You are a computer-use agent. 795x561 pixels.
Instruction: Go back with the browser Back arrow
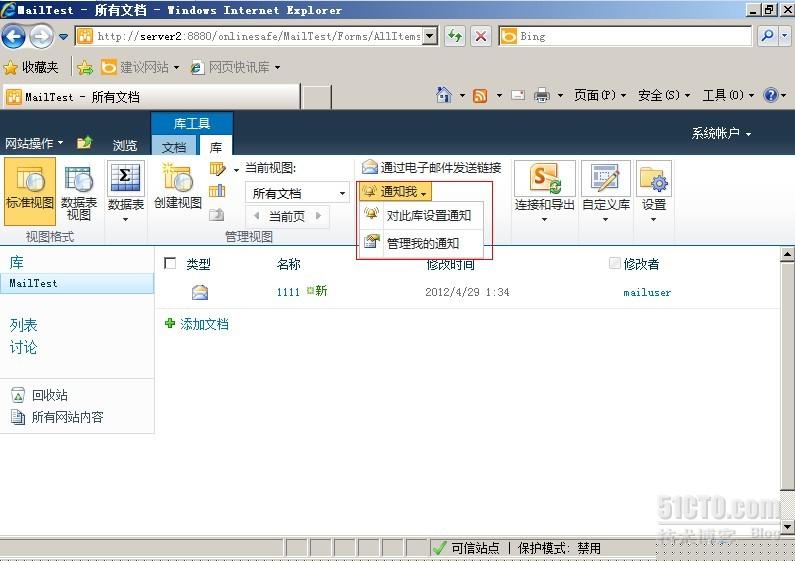pos(13,36)
